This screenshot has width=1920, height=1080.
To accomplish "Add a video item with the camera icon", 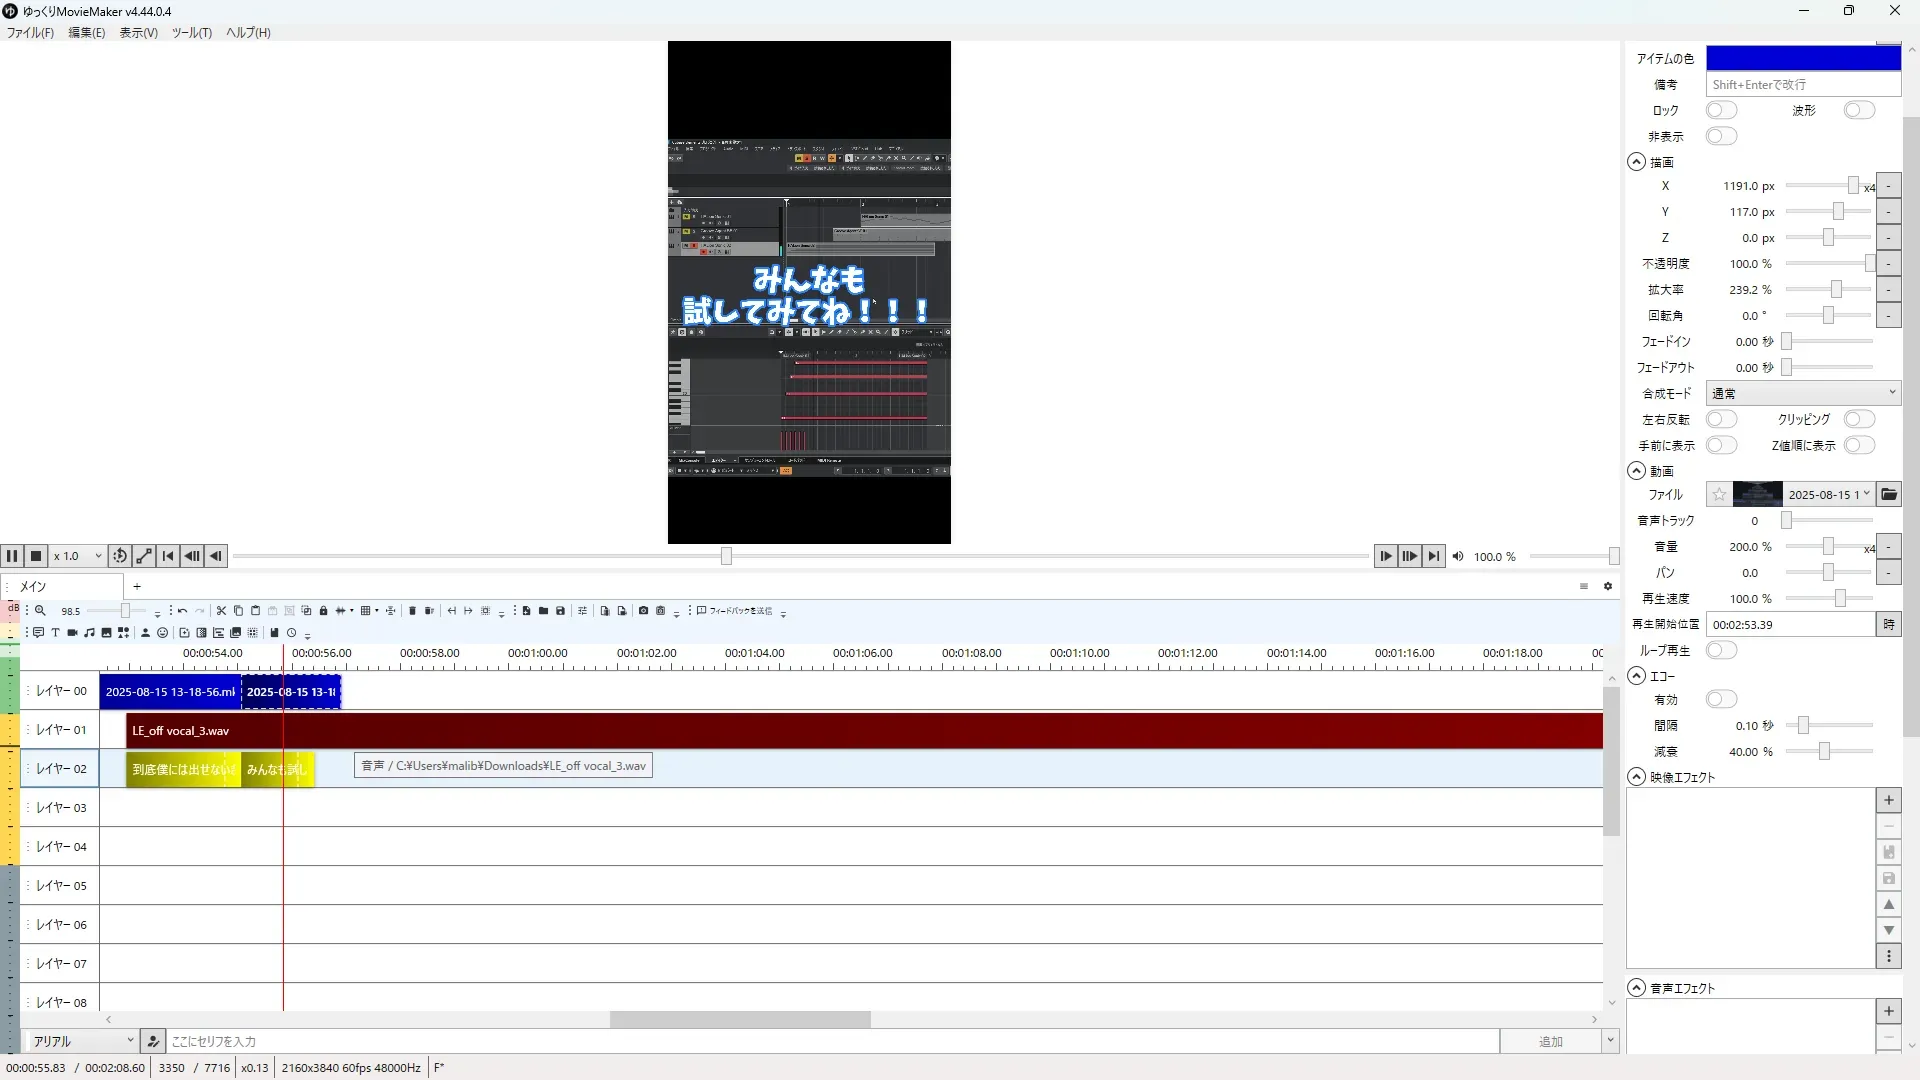I will (x=72, y=633).
